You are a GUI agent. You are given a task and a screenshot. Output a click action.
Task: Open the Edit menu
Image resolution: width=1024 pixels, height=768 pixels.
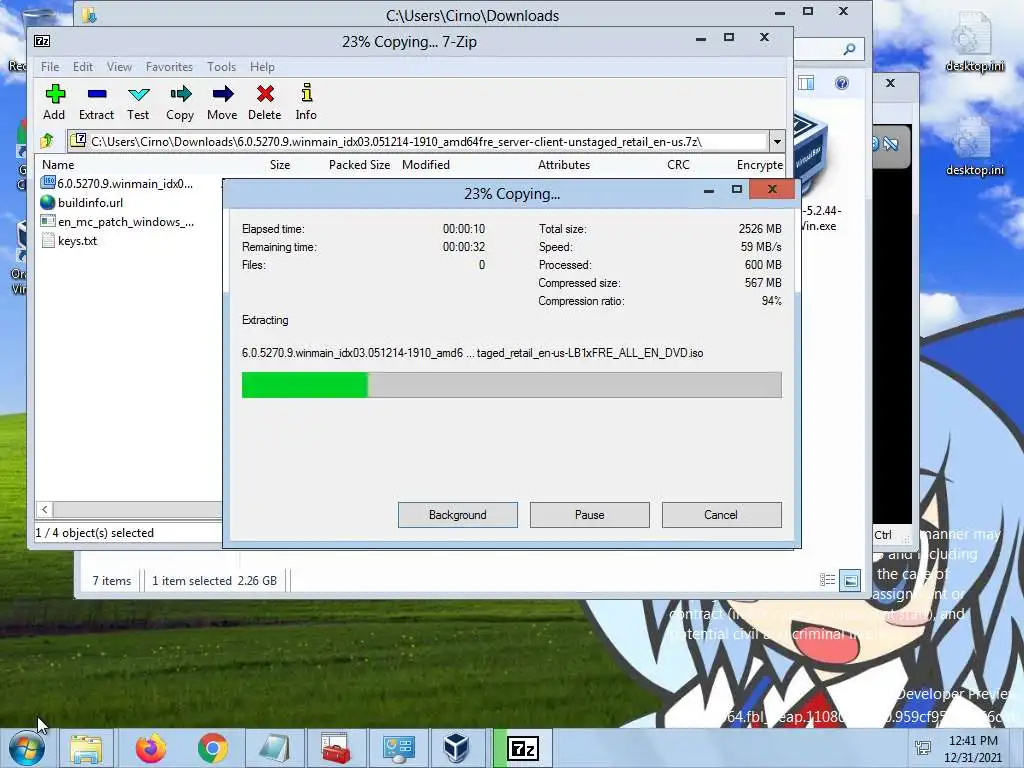82,67
